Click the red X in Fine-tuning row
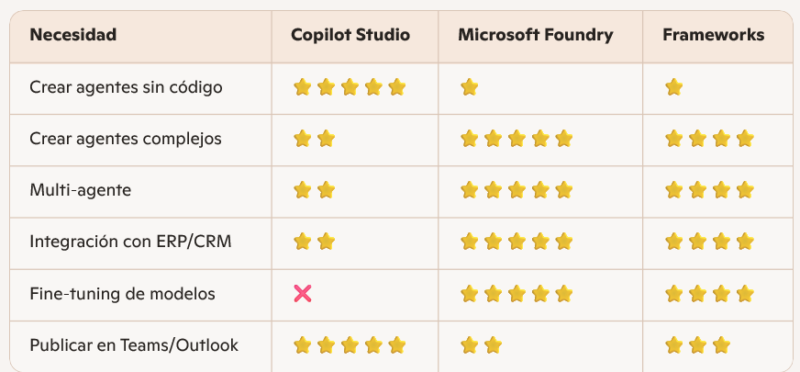The height and width of the screenshot is (372, 800). (303, 294)
